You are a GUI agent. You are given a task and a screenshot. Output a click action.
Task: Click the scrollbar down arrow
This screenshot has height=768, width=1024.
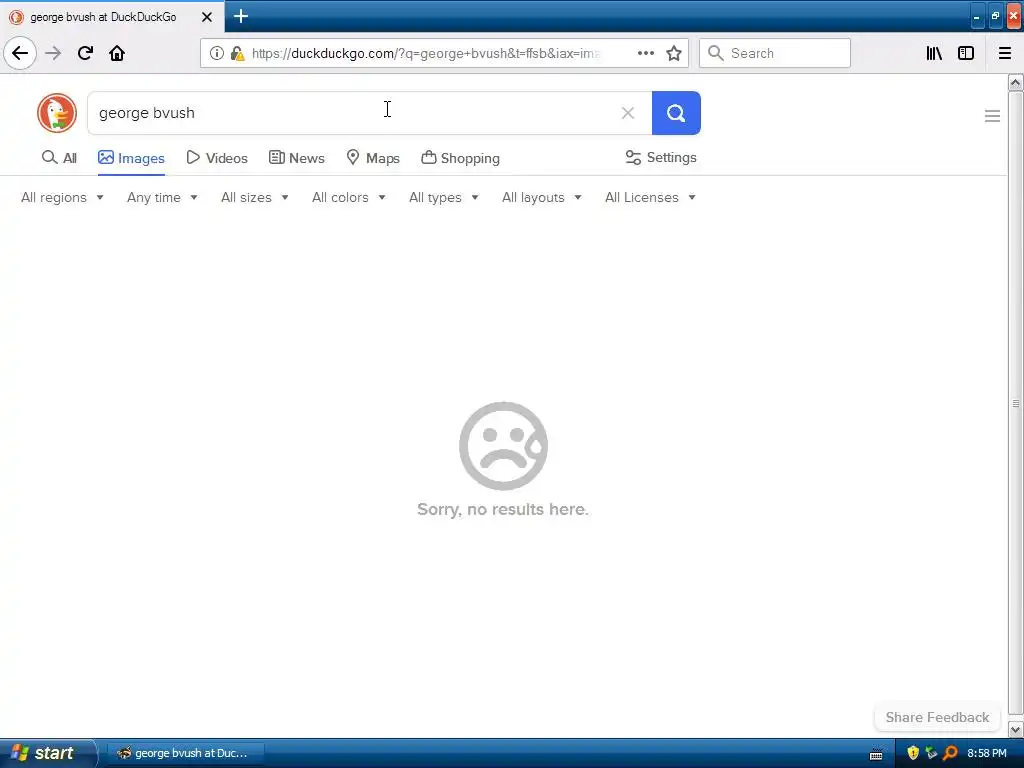click(1016, 729)
